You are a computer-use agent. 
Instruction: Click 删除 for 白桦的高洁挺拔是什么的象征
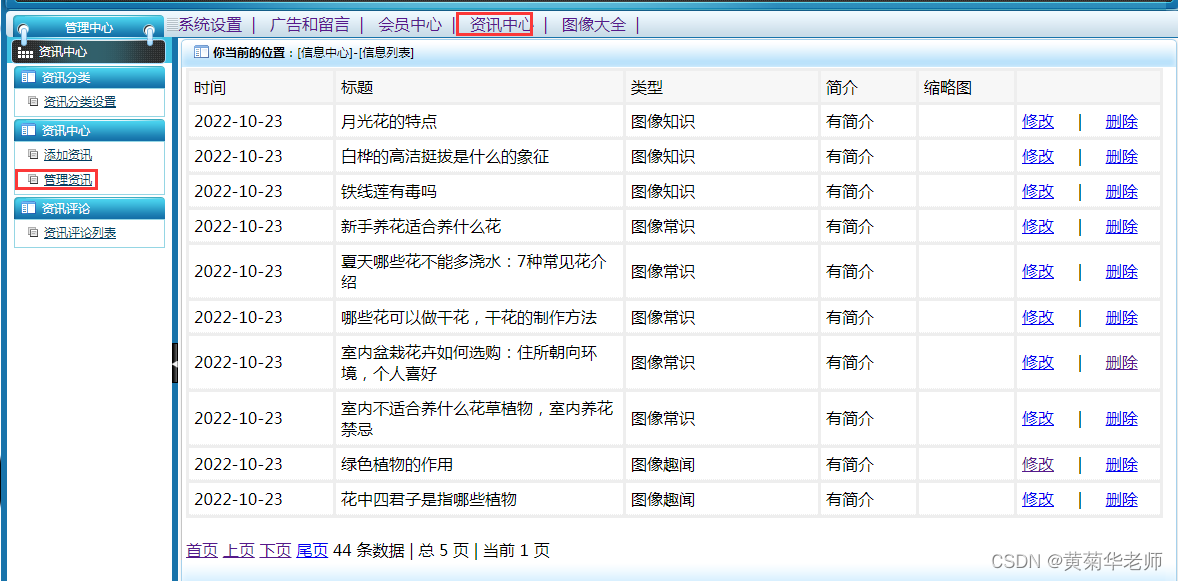point(1121,156)
